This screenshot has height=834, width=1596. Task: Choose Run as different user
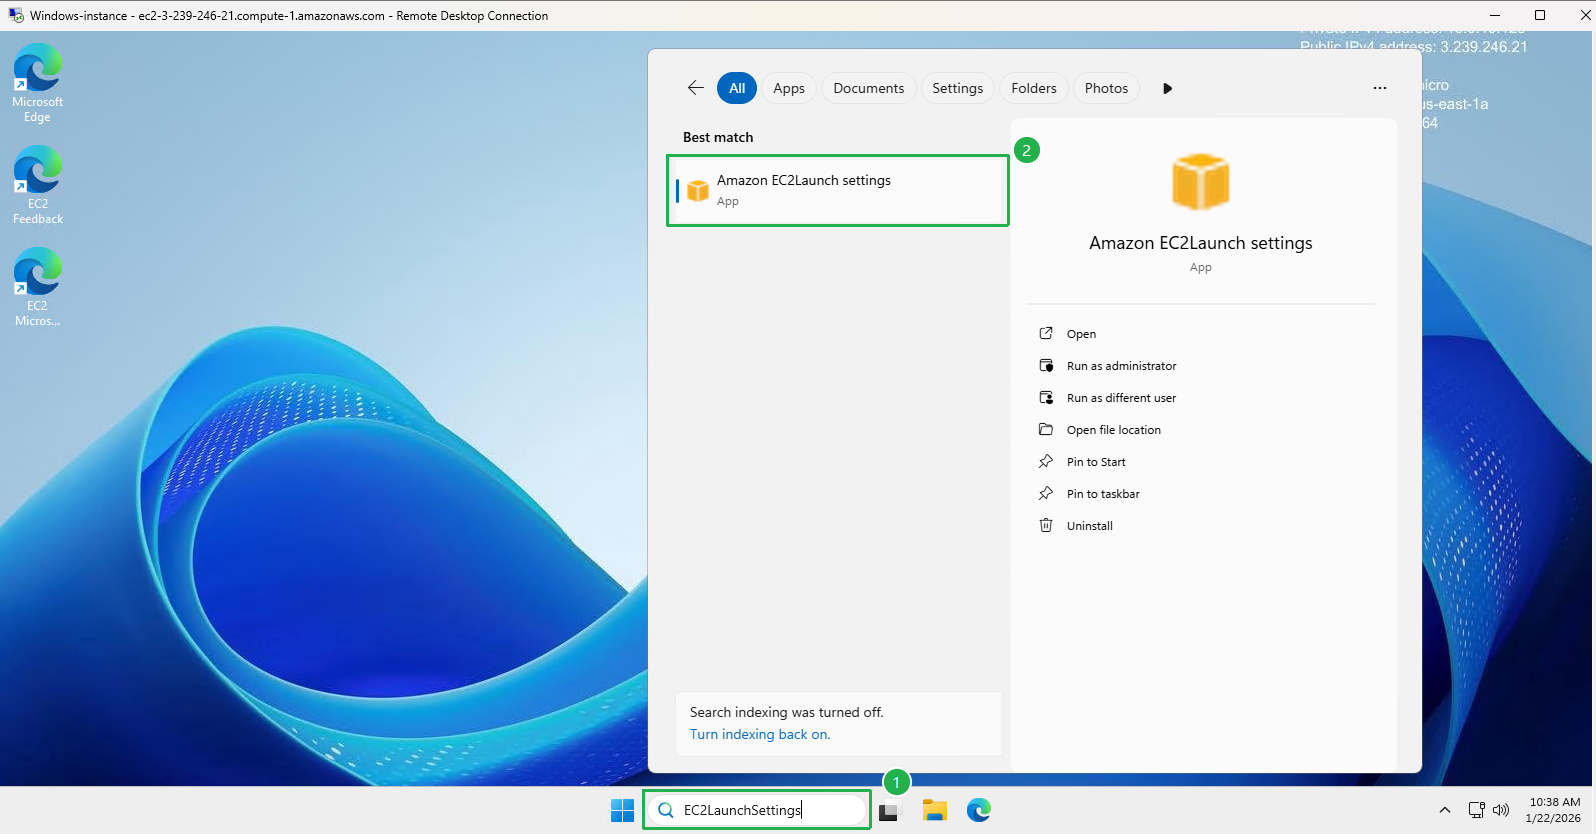pyautogui.click(x=1121, y=398)
